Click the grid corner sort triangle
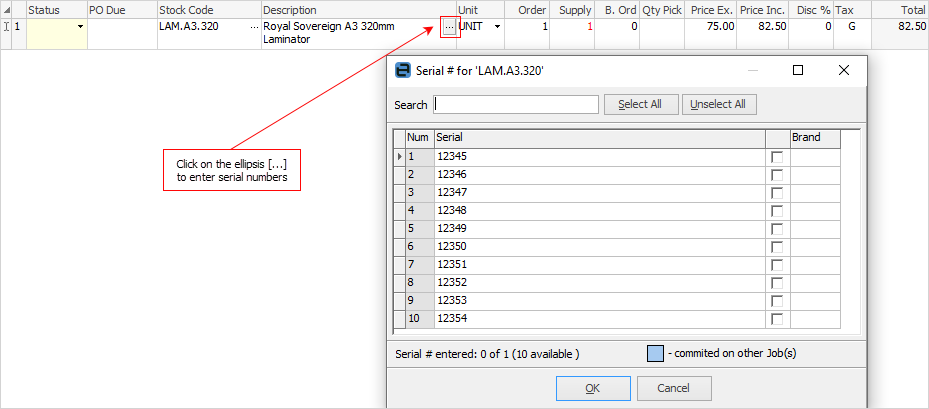929x409 pixels. point(6,10)
